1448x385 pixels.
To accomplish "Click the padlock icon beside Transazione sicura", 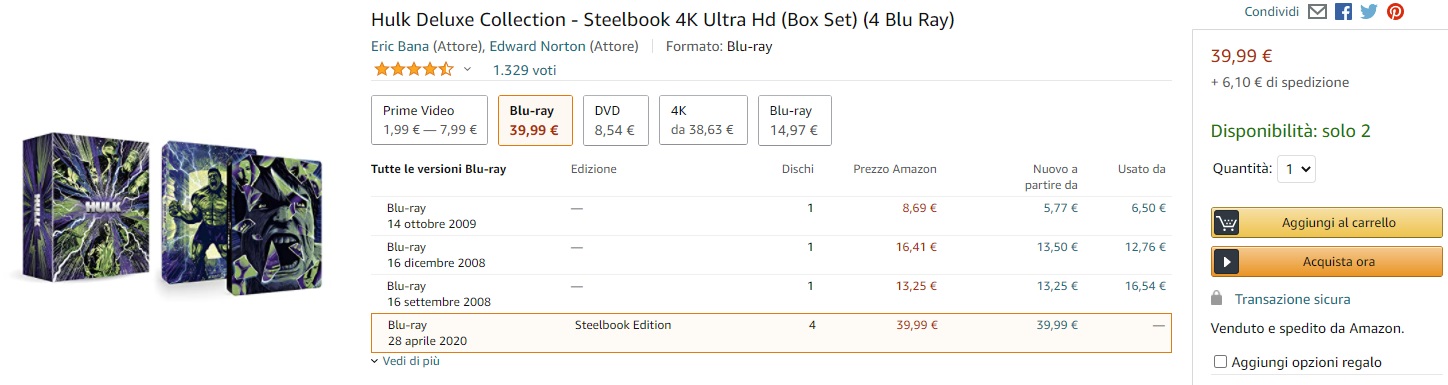I will pos(1216,298).
